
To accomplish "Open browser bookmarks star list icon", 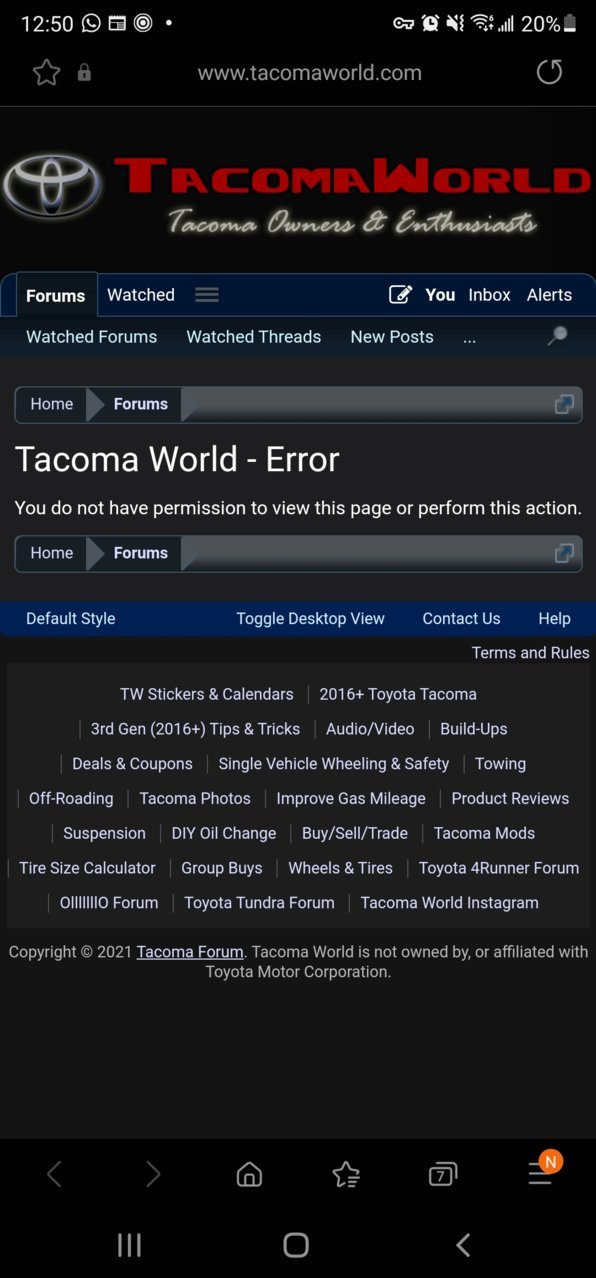I will click(x=346, y=1174).
